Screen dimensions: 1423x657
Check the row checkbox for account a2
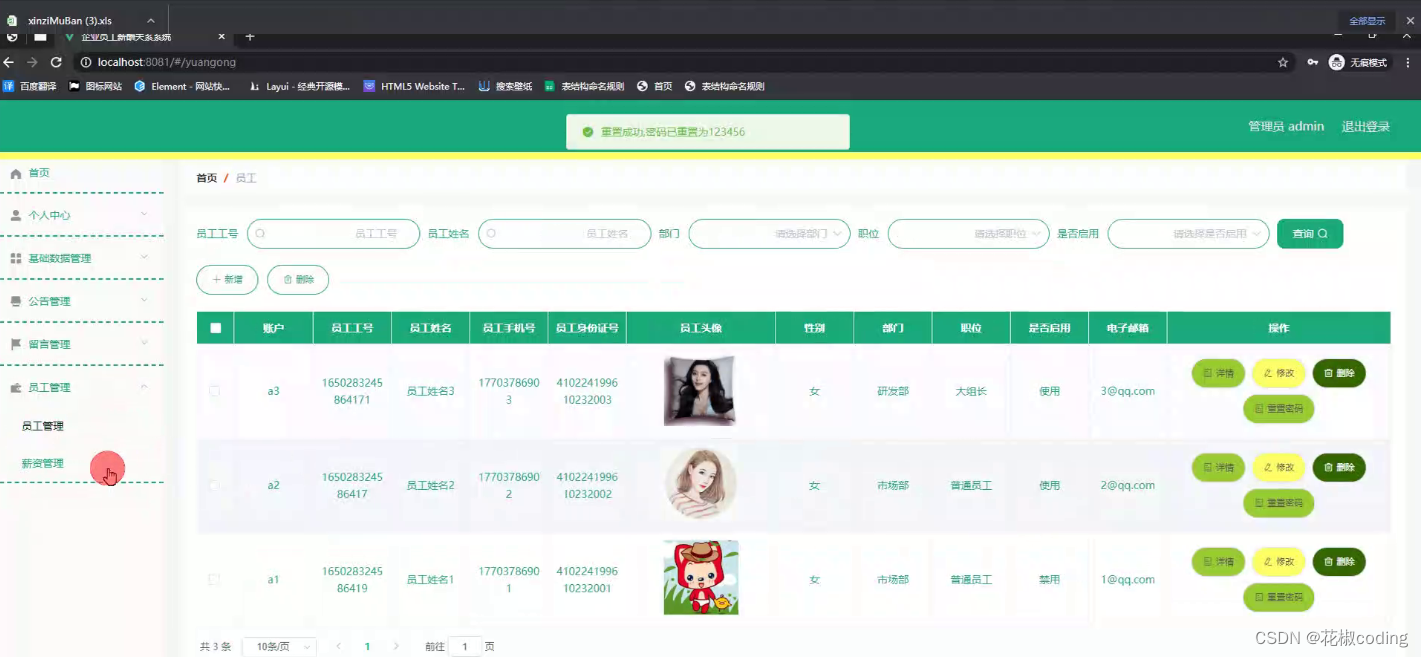point(215,485)
